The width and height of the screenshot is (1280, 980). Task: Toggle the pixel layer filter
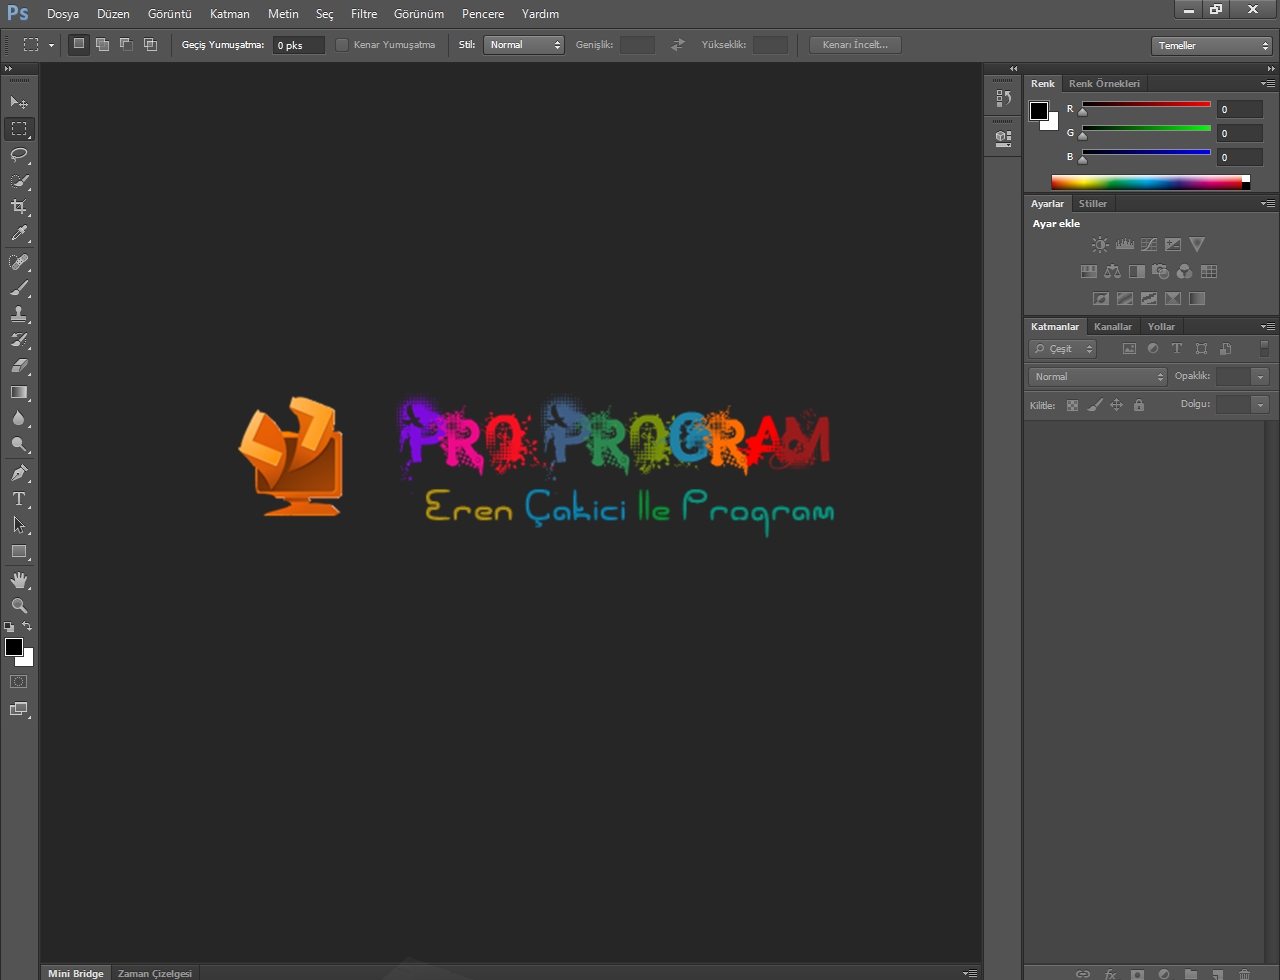1130,349
